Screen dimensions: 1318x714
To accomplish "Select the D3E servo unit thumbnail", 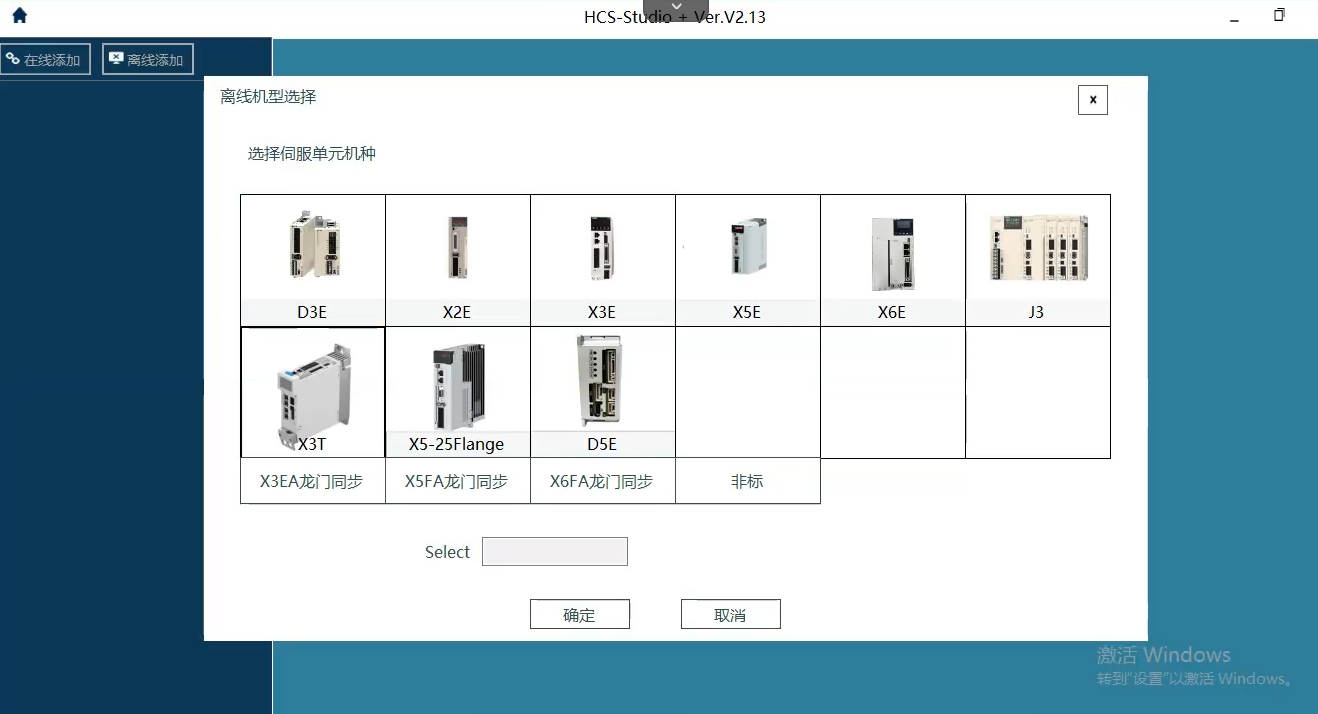I will pos(313,260).
